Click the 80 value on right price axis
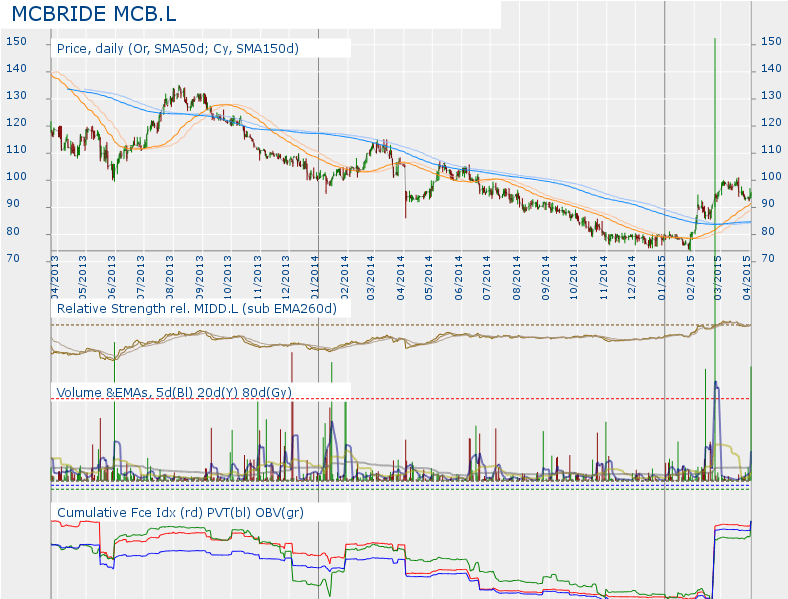 click(768, 231)
